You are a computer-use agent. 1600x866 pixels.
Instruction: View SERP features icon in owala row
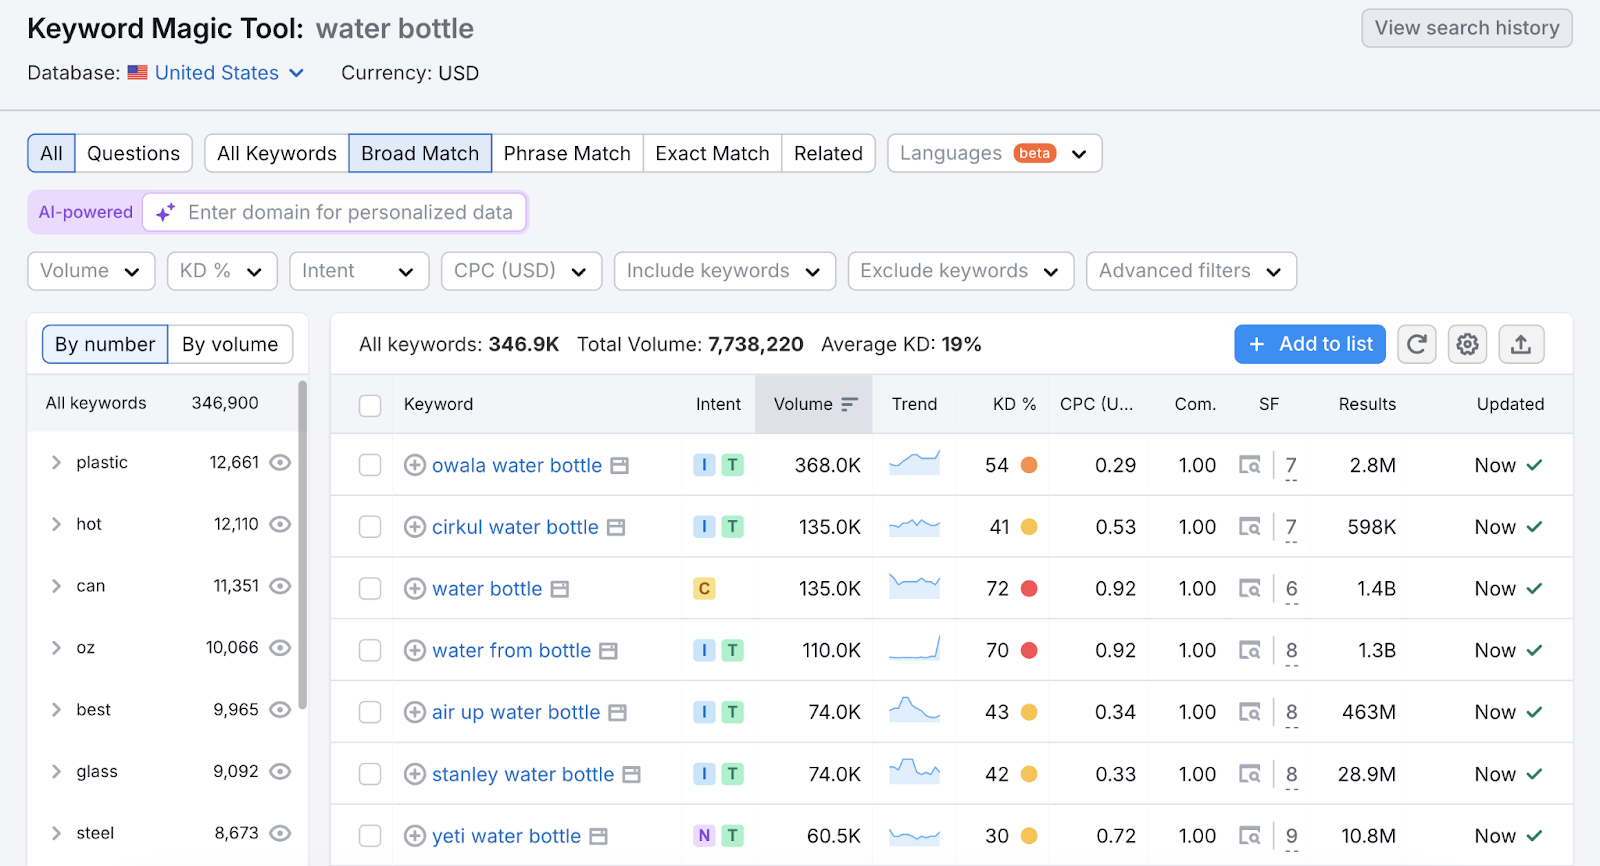pos(1250,465)
